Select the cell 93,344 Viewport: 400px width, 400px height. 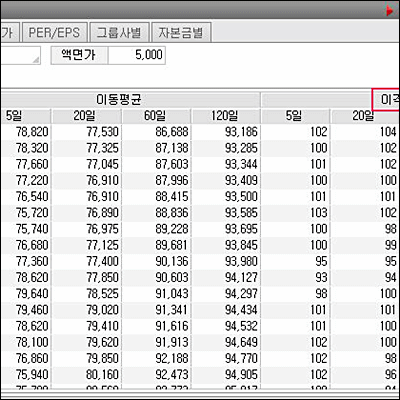coord(226,164)
